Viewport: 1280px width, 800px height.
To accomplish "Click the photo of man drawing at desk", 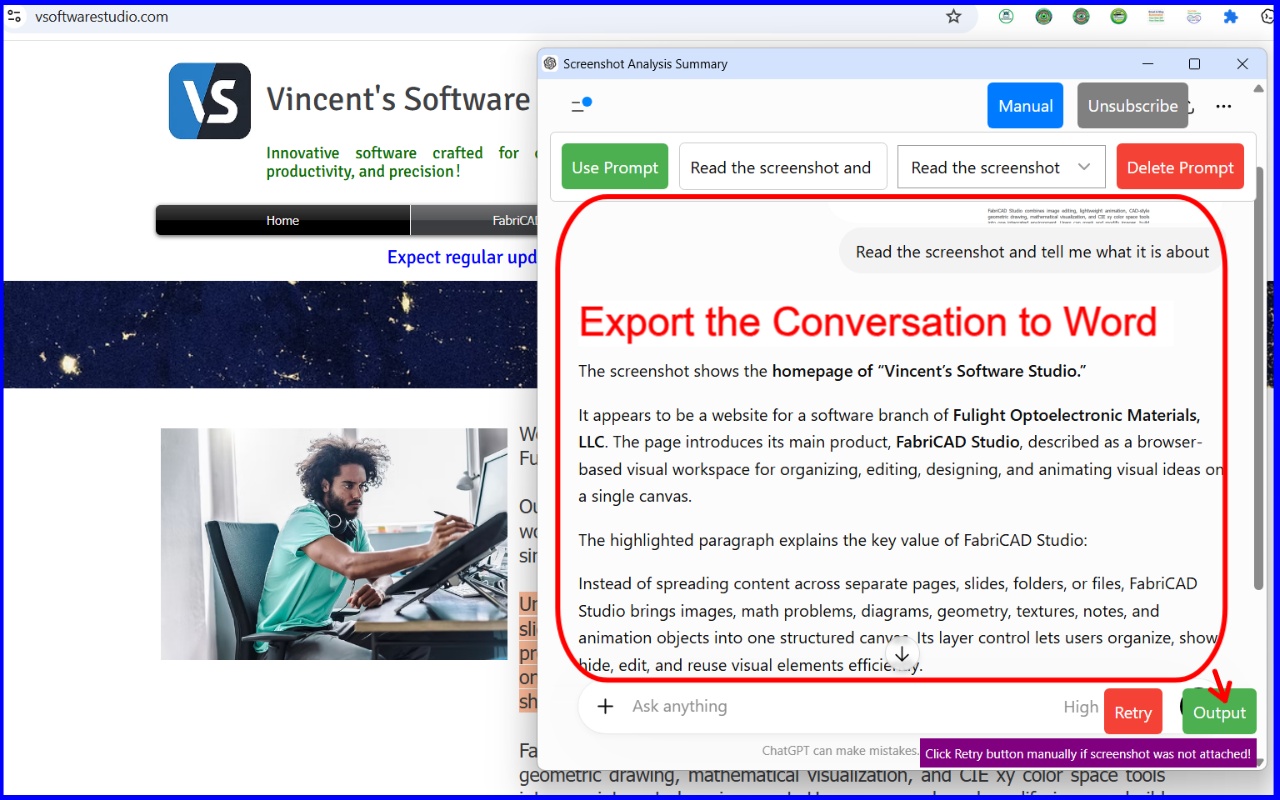I will click(x=334, y=544).
